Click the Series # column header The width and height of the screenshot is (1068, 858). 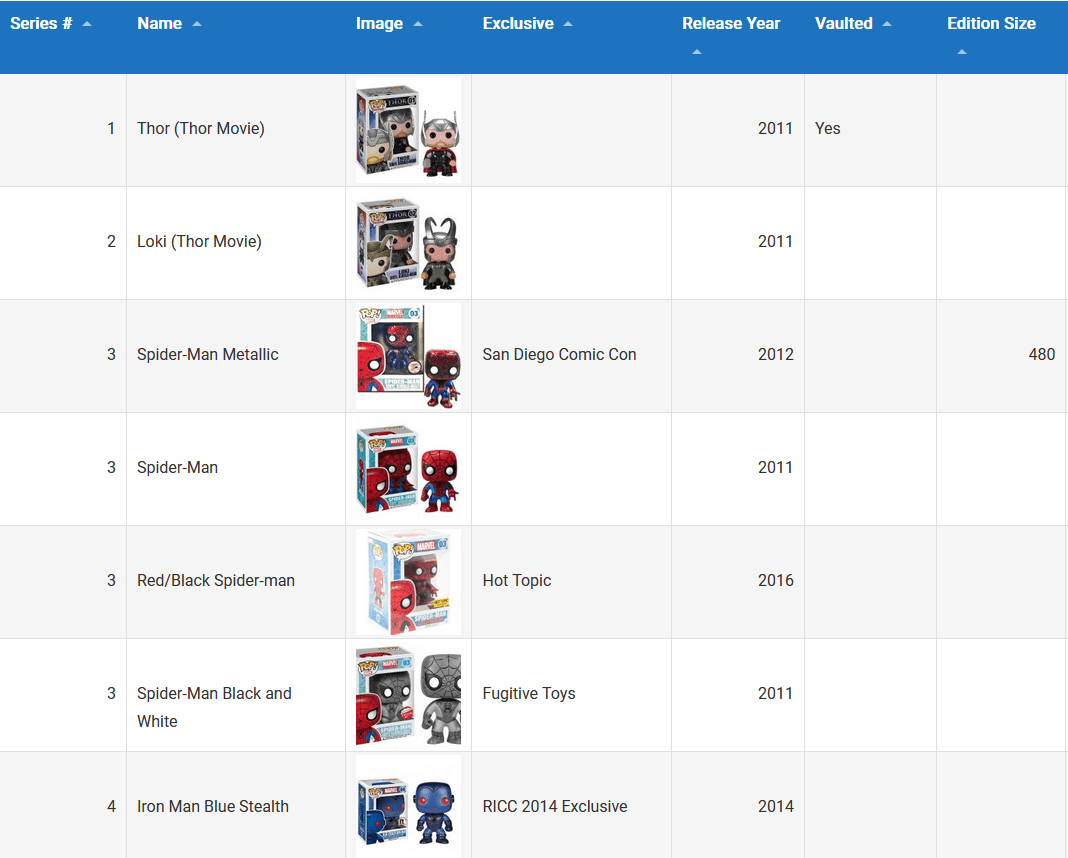click(63, 37)
